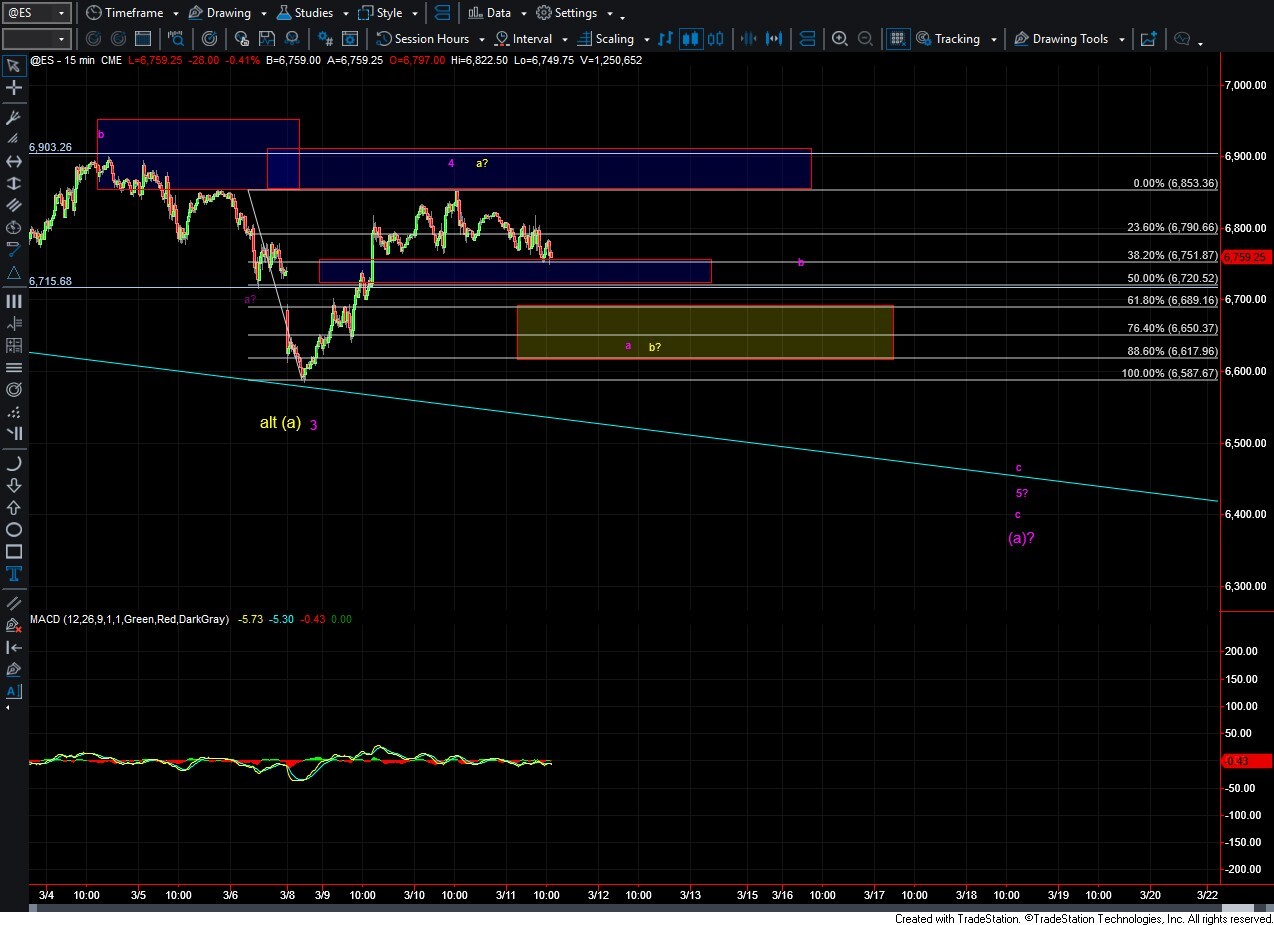The height and width of the screenshot is (925, 1274).
Task: Expand the Scaling dropdown arrow
Action: [645, 40]
